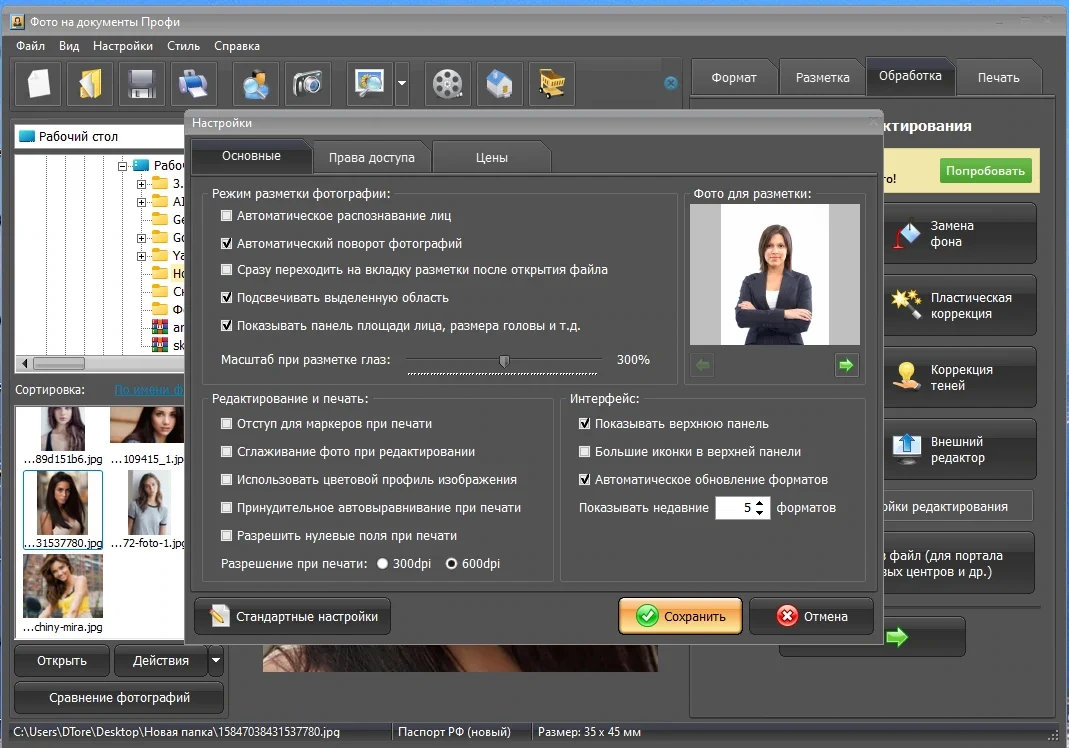Click the Внешний редактор upload arrow icon
This screenshot has width=1069, height=748.
coord(907,449)
